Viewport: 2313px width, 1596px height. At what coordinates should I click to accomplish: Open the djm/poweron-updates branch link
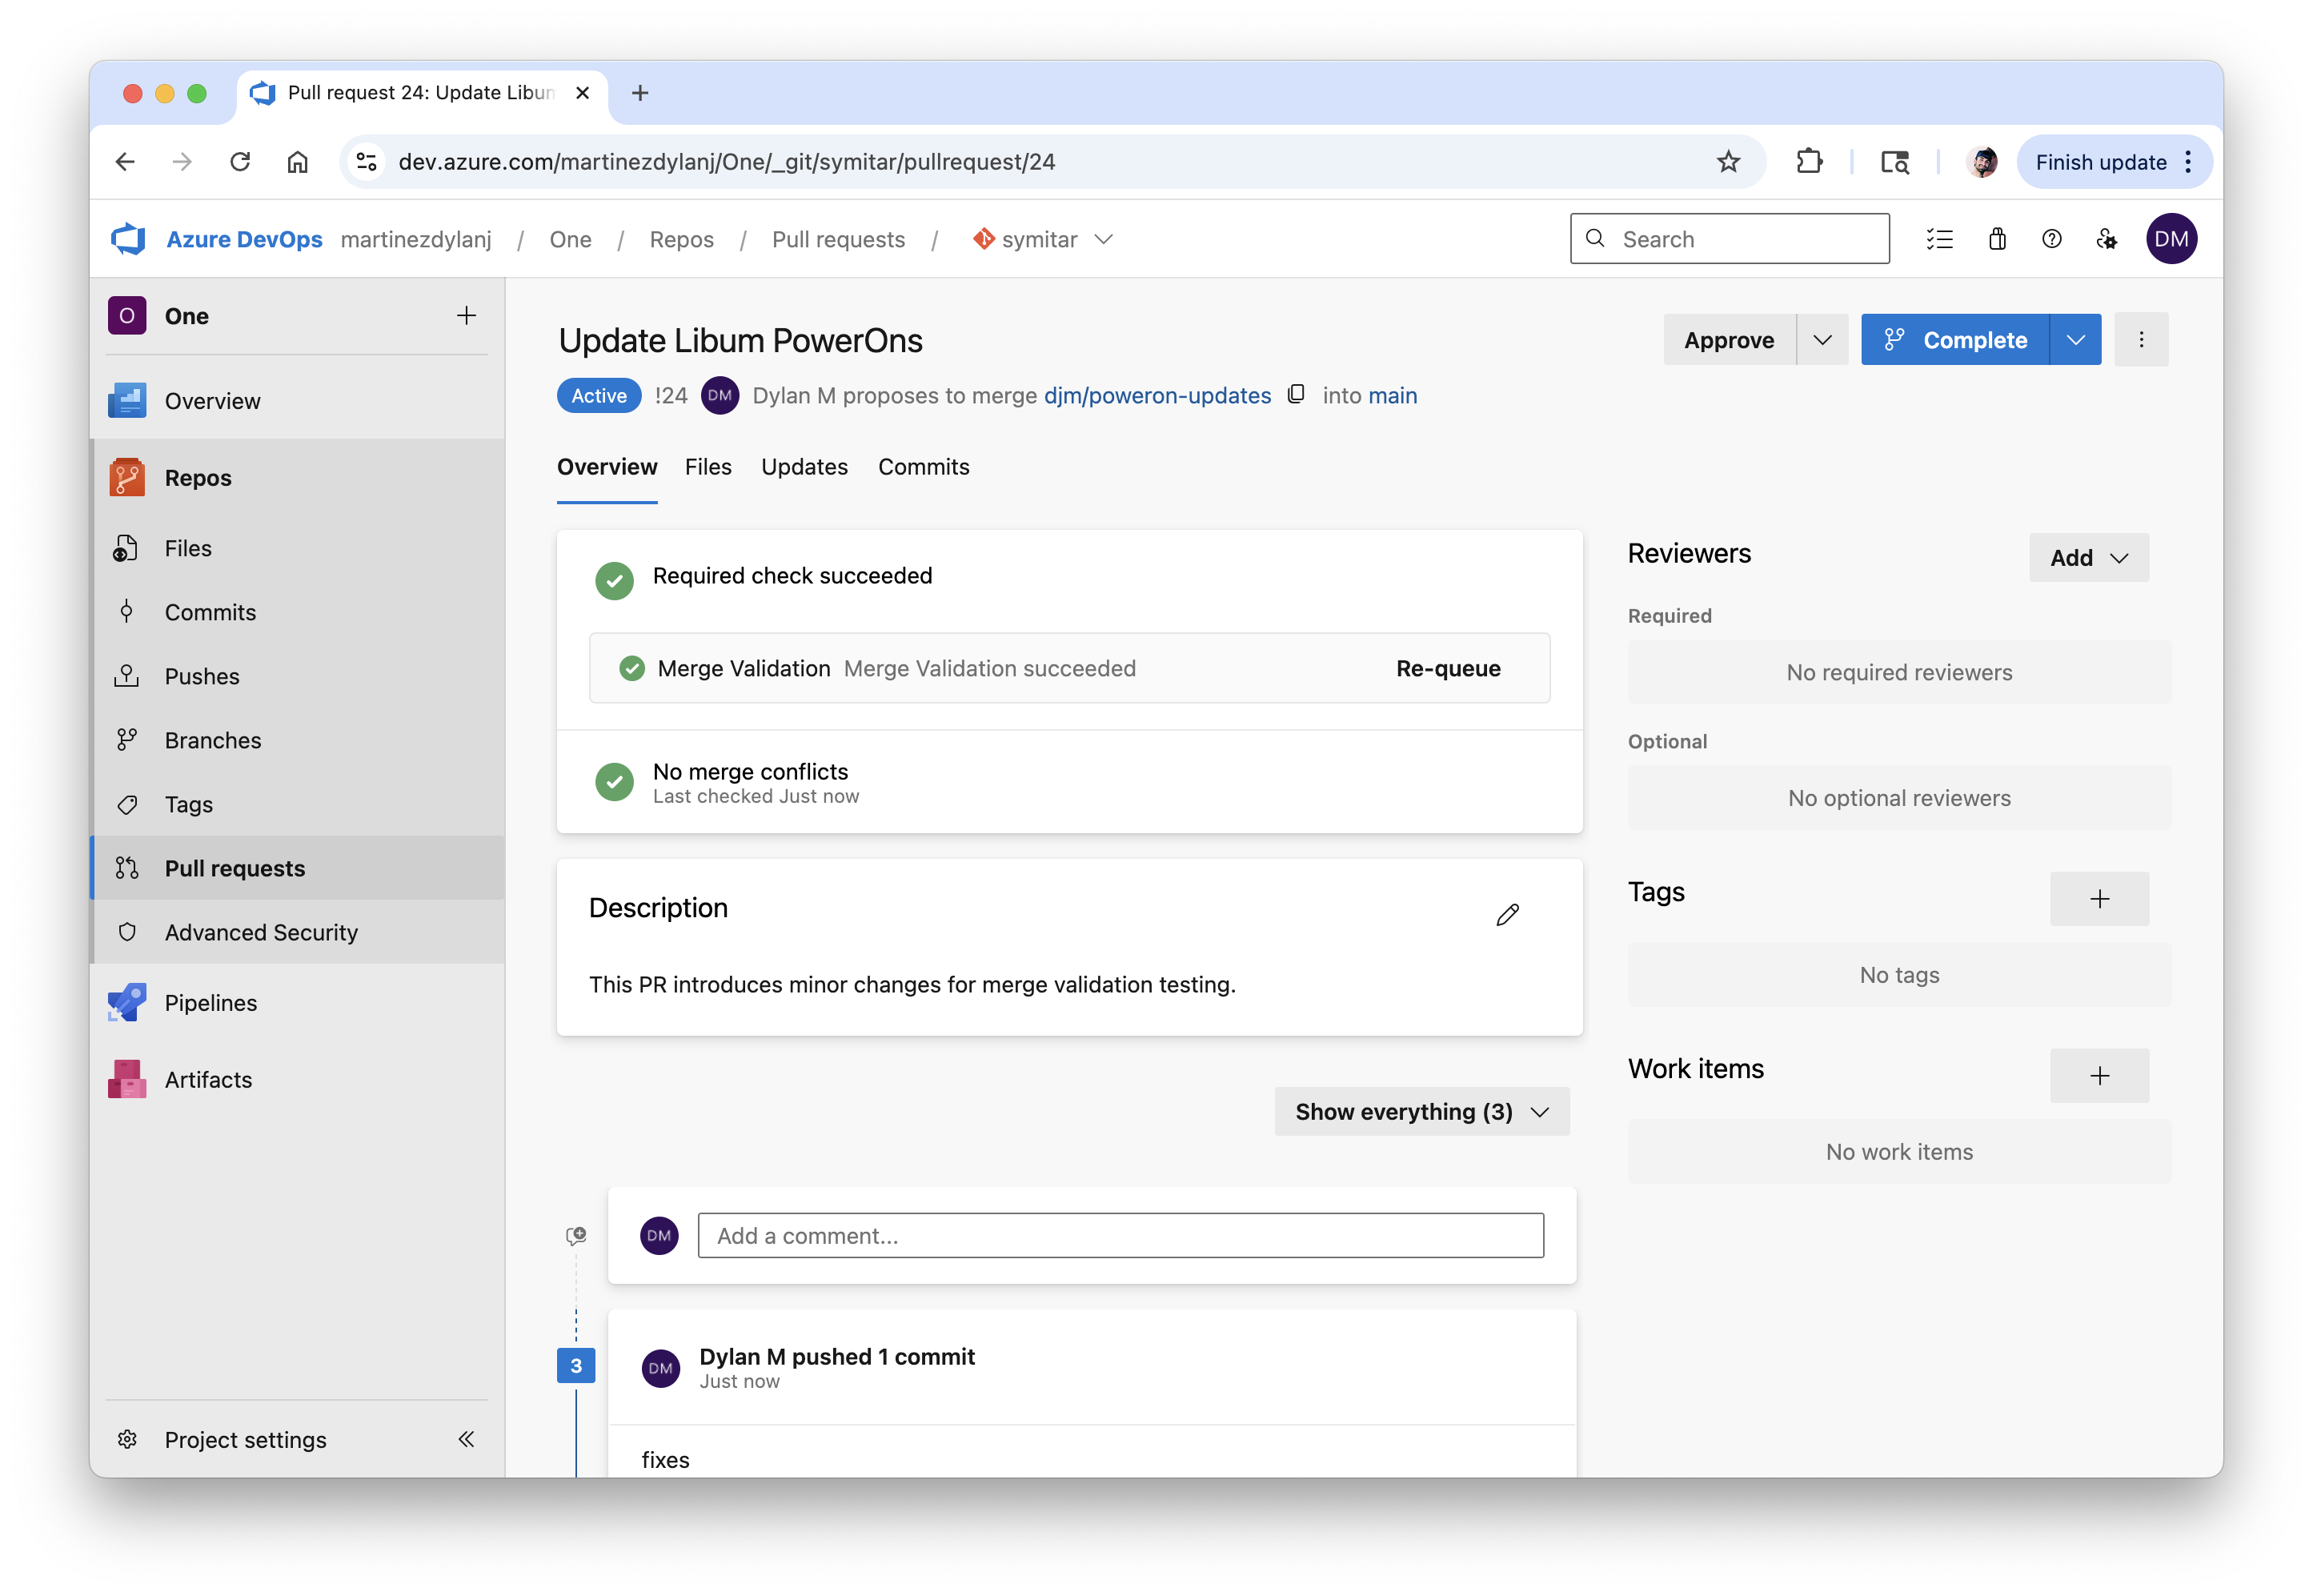pos(1157,396)
